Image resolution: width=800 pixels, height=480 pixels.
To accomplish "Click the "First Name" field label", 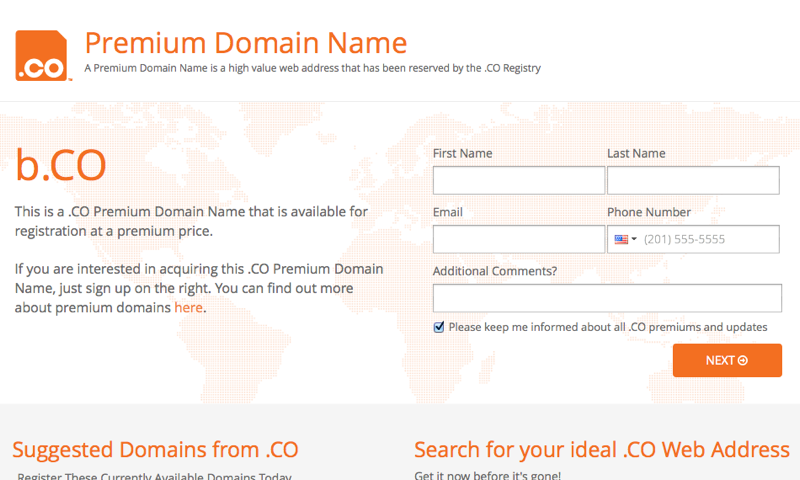I will coord(462,154).
